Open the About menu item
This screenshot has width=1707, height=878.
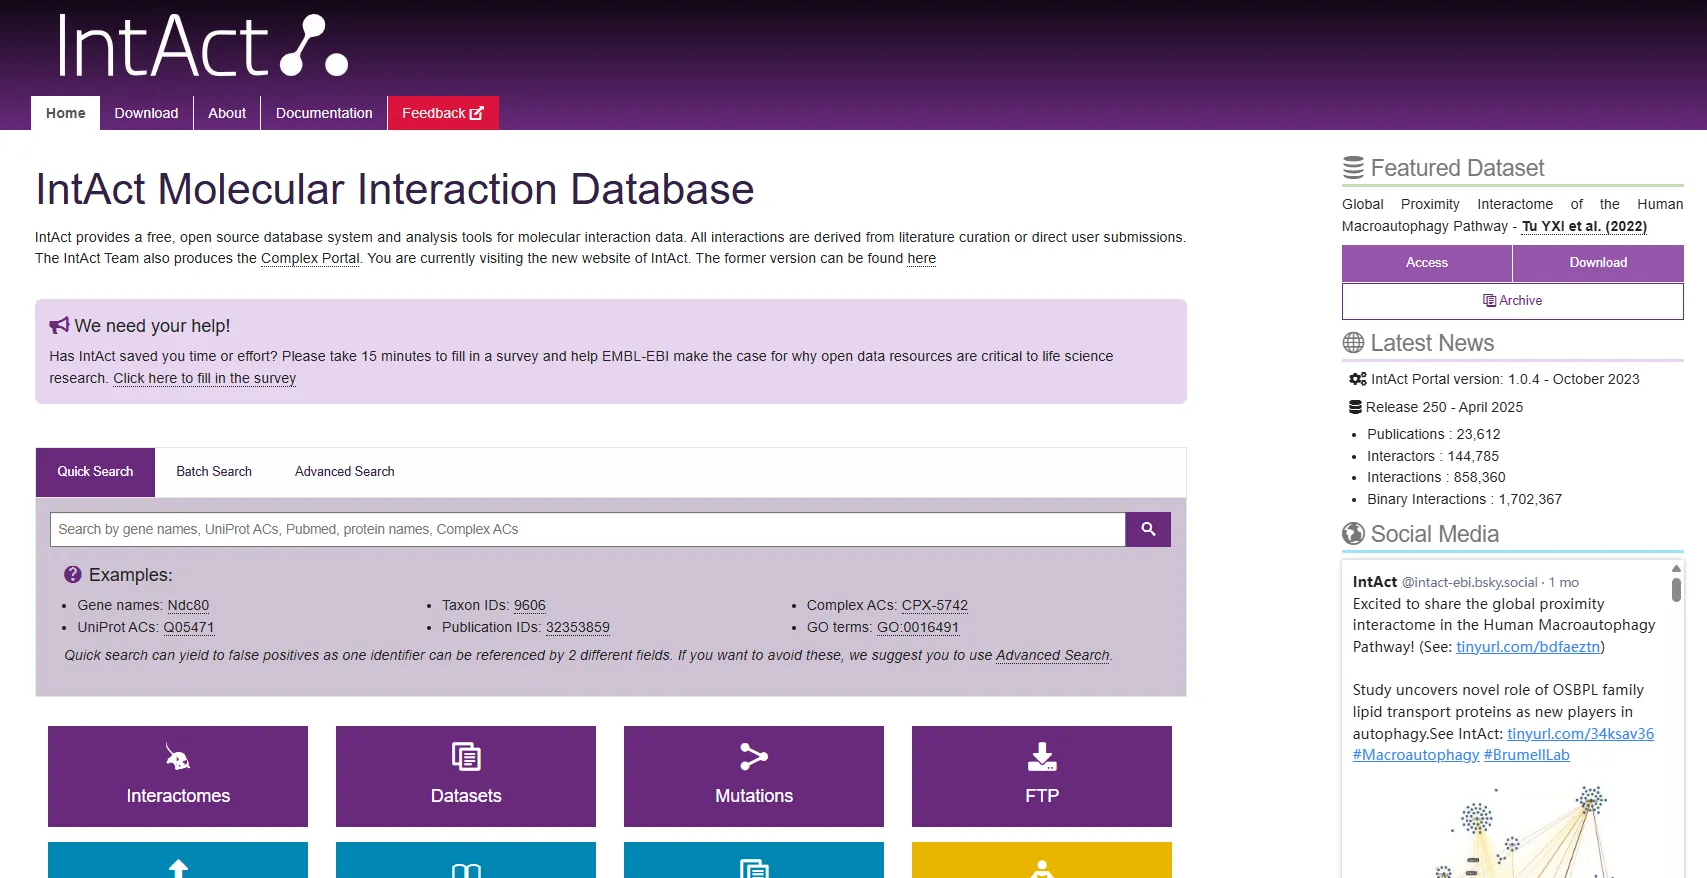(x=227, y=113)
